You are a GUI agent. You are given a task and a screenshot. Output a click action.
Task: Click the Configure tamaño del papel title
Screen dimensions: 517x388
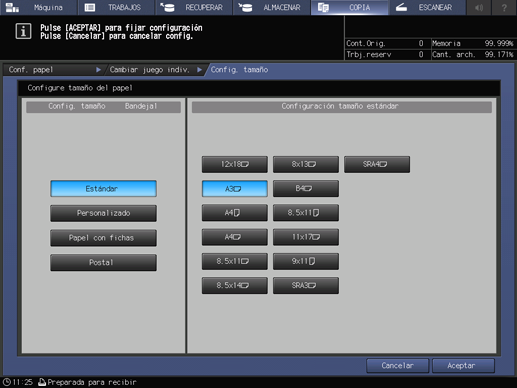click(80, 88)
